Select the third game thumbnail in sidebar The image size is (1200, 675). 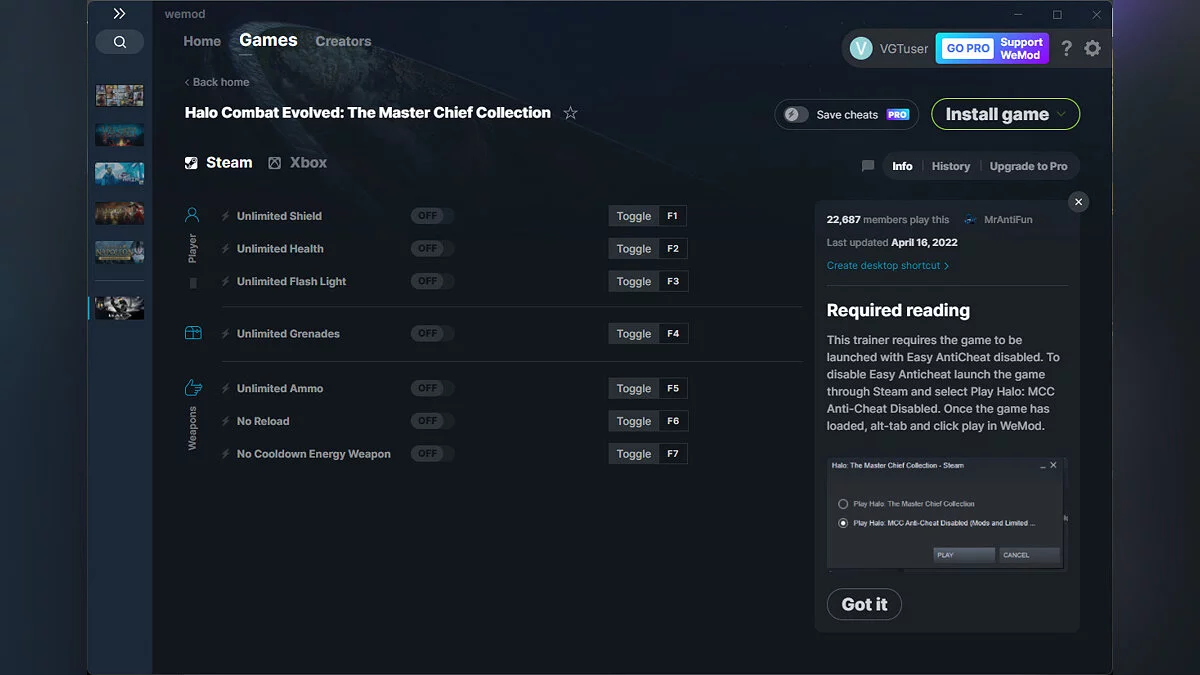(120, 174)
